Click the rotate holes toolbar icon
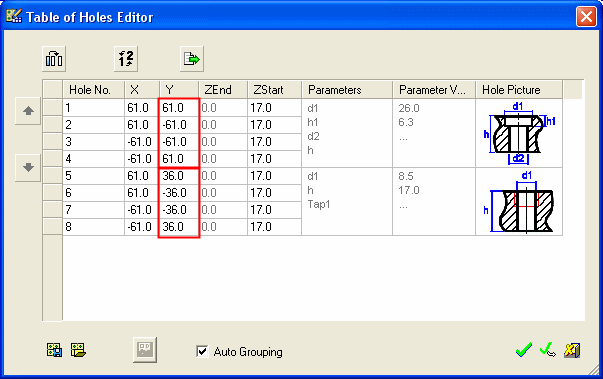The width and height of the screenshot is (603, 379). [x=54, y=59]
